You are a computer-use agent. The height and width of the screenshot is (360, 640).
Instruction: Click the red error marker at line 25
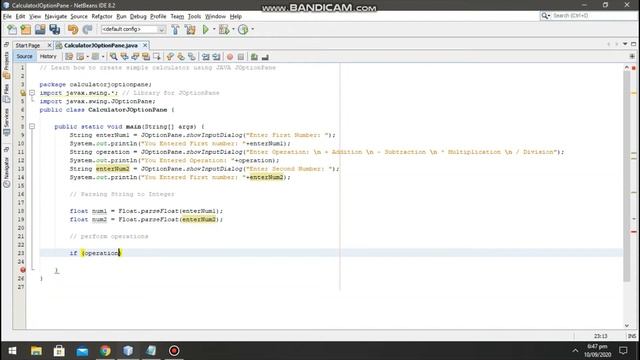(x=23, y=270)
